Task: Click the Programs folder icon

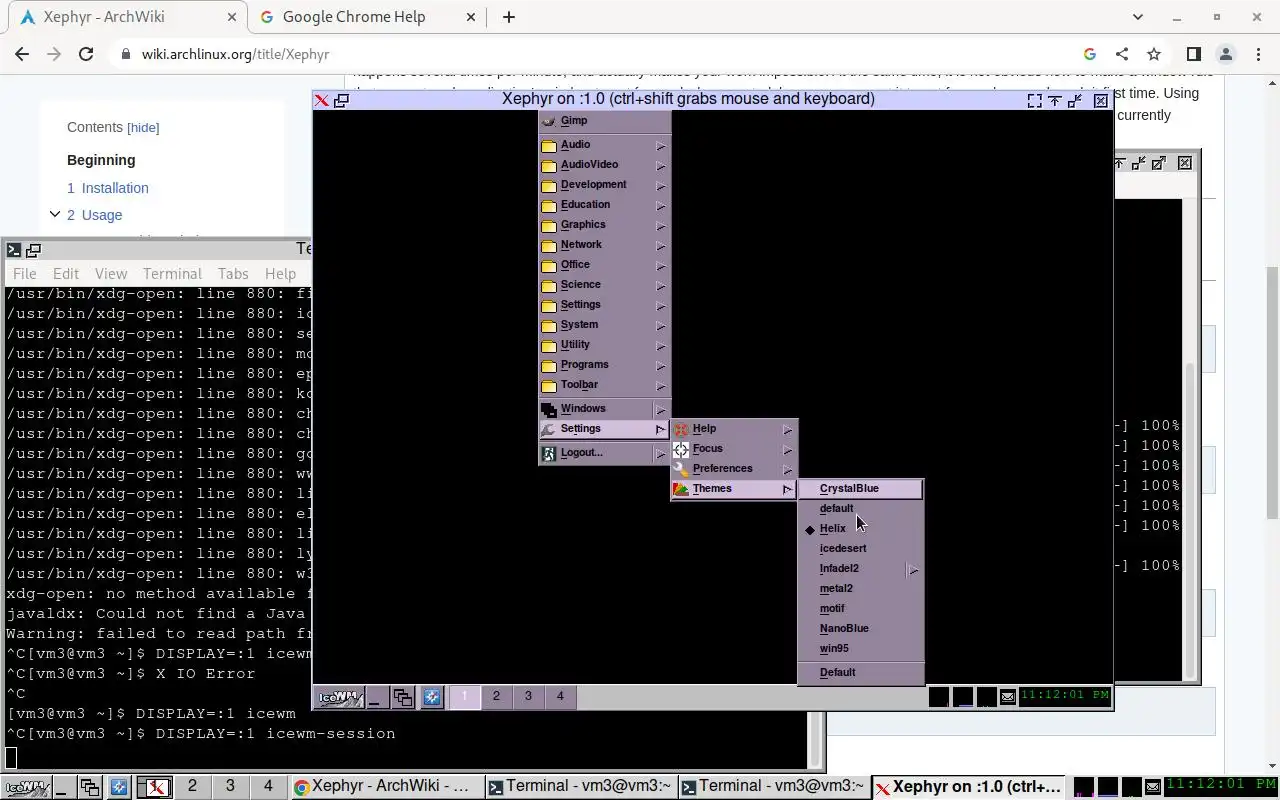Action: coord(549,365)
